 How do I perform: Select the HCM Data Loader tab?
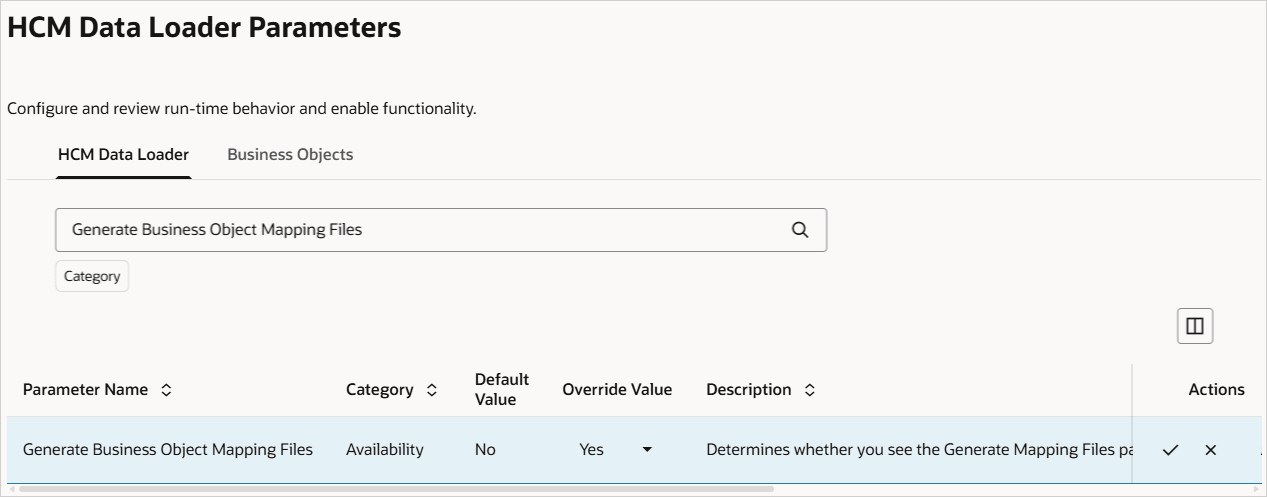click(x=123, y=154)
